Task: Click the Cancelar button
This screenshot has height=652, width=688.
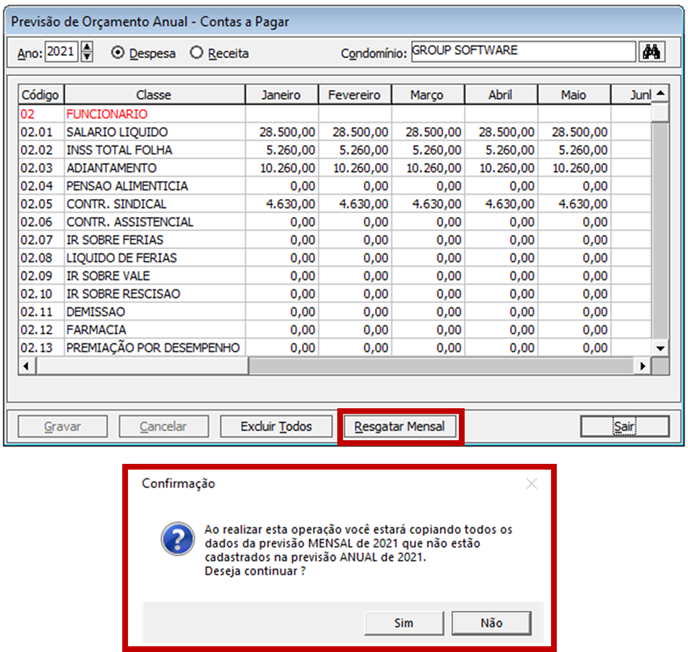Action: point(163,426)
